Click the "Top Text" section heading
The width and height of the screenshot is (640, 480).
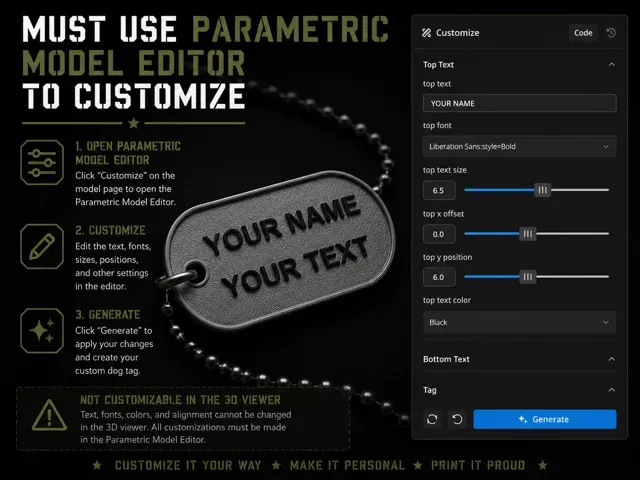(438, 64)
